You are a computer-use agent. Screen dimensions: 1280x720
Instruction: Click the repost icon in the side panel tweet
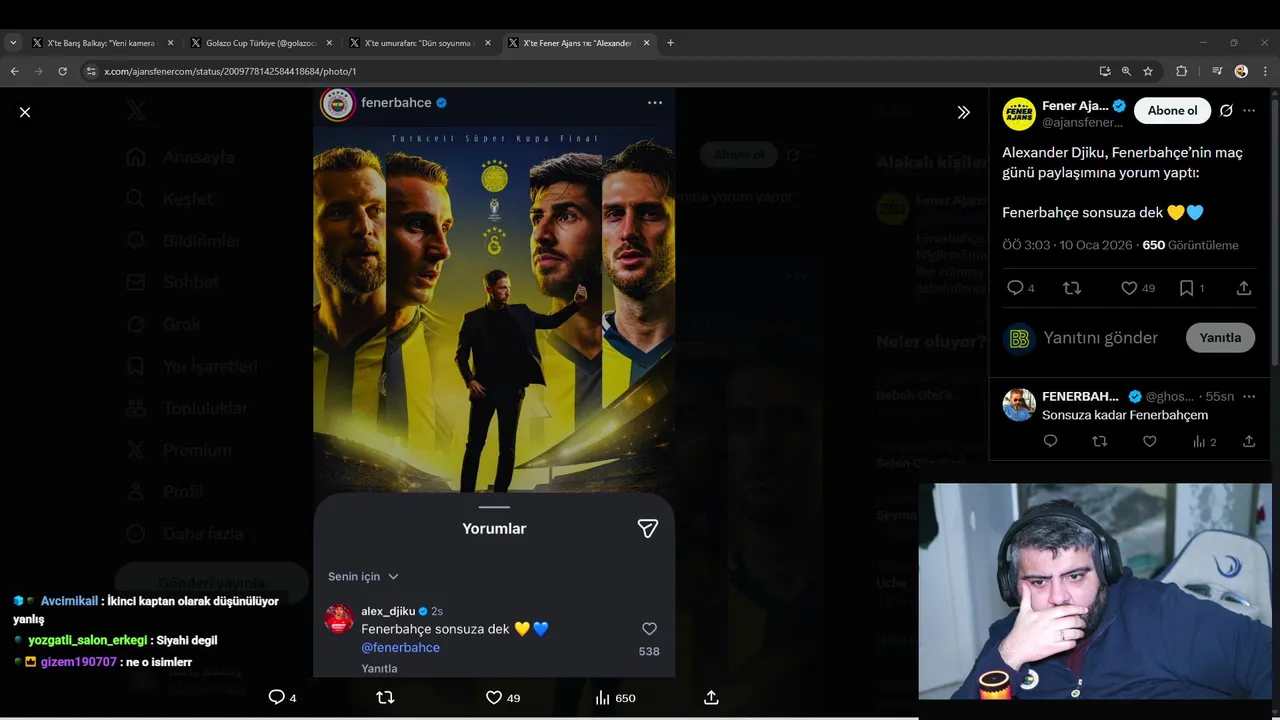click(1072, 288)
